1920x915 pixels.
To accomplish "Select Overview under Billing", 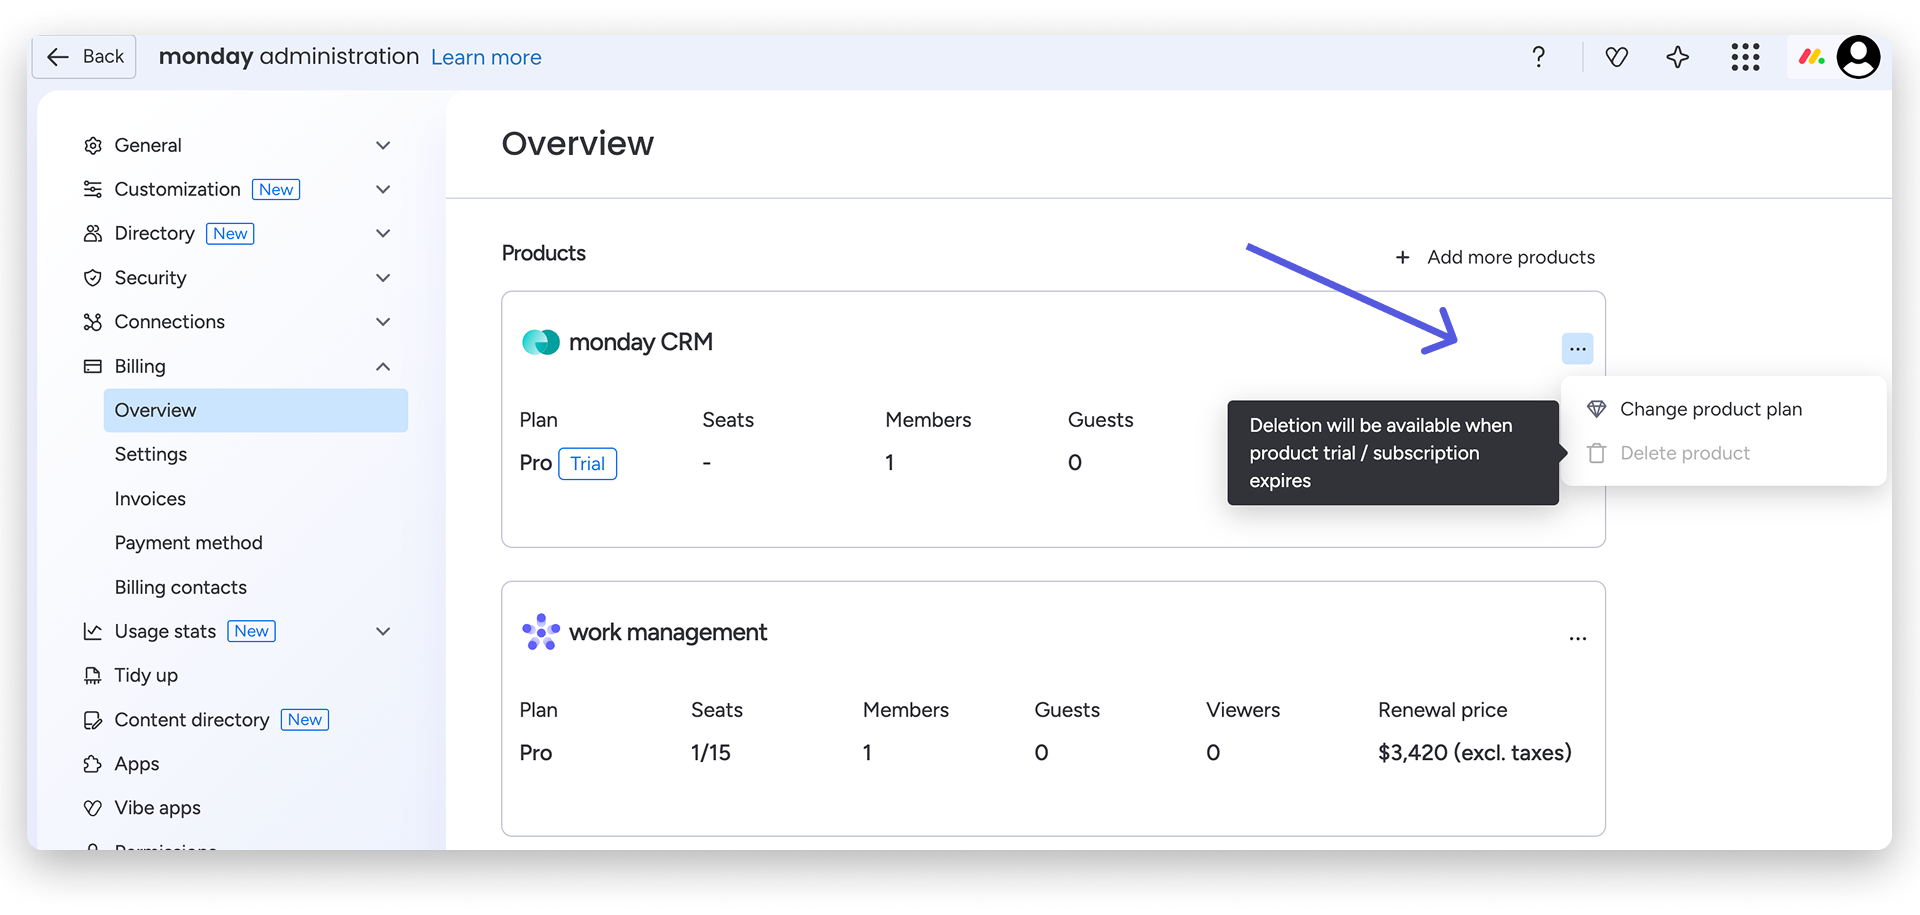I will (x=256, y=411).
